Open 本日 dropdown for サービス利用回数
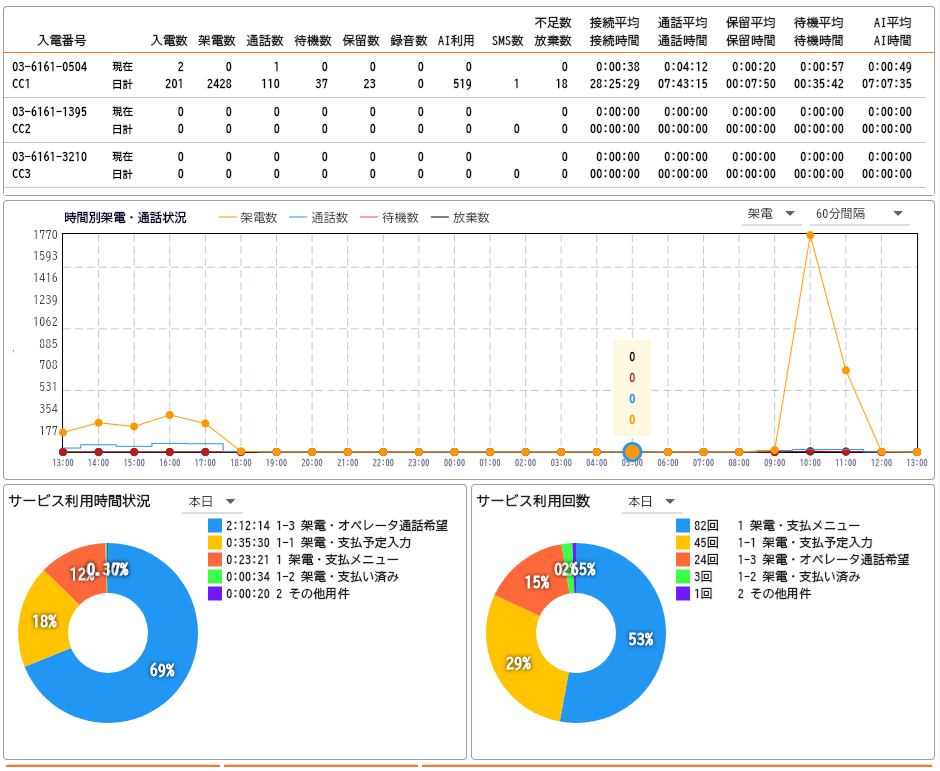 pos(650,501)
